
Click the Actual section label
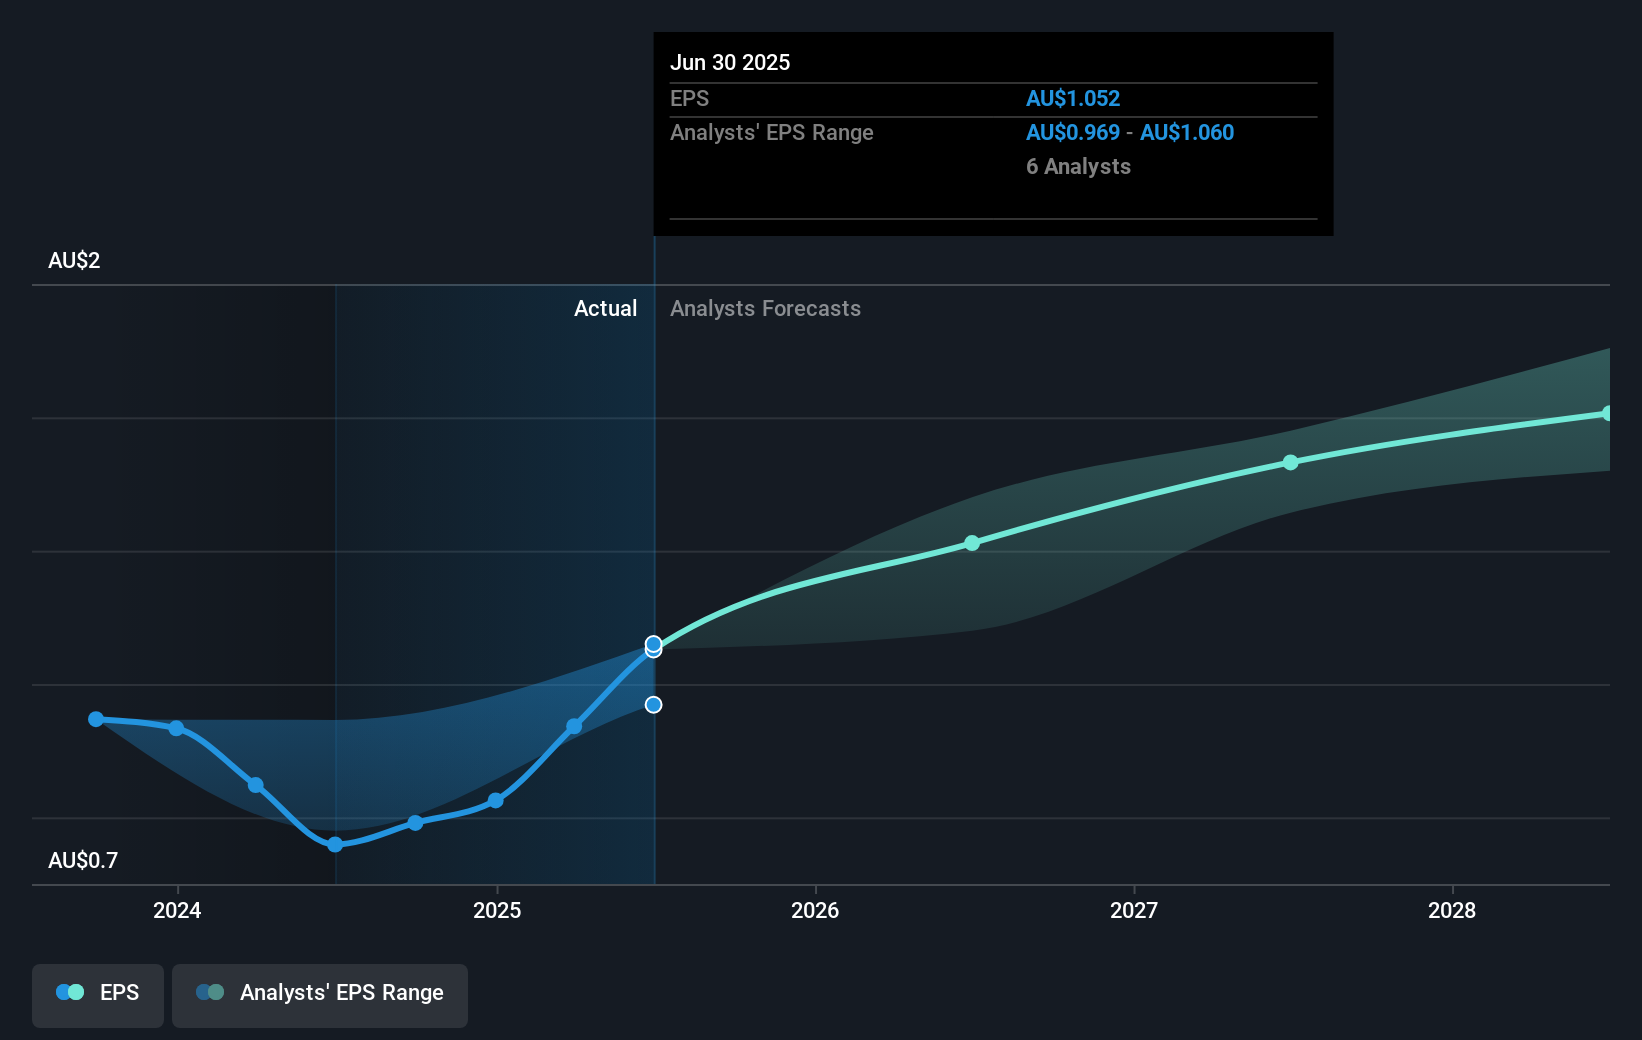[605, 309]
